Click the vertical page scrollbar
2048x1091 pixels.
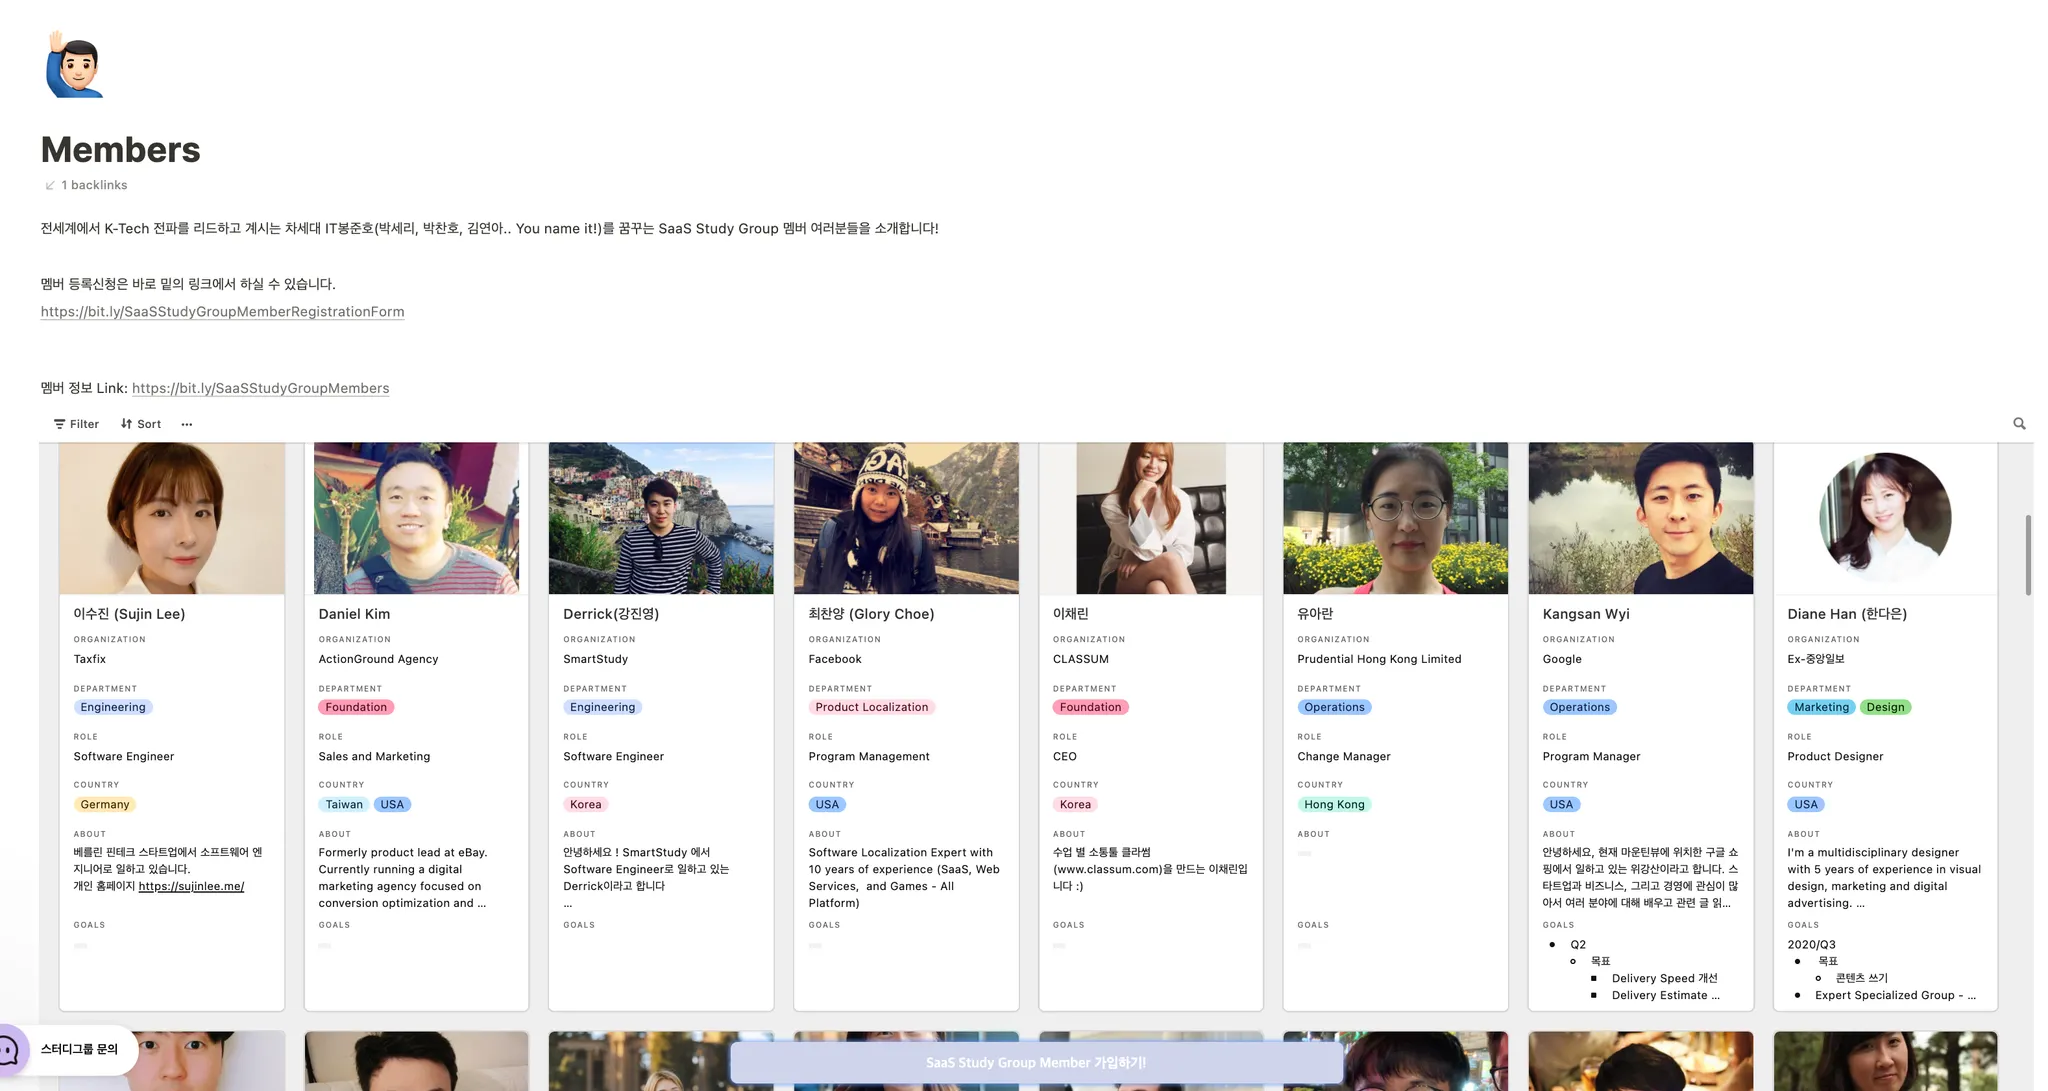coord(2028,555)
